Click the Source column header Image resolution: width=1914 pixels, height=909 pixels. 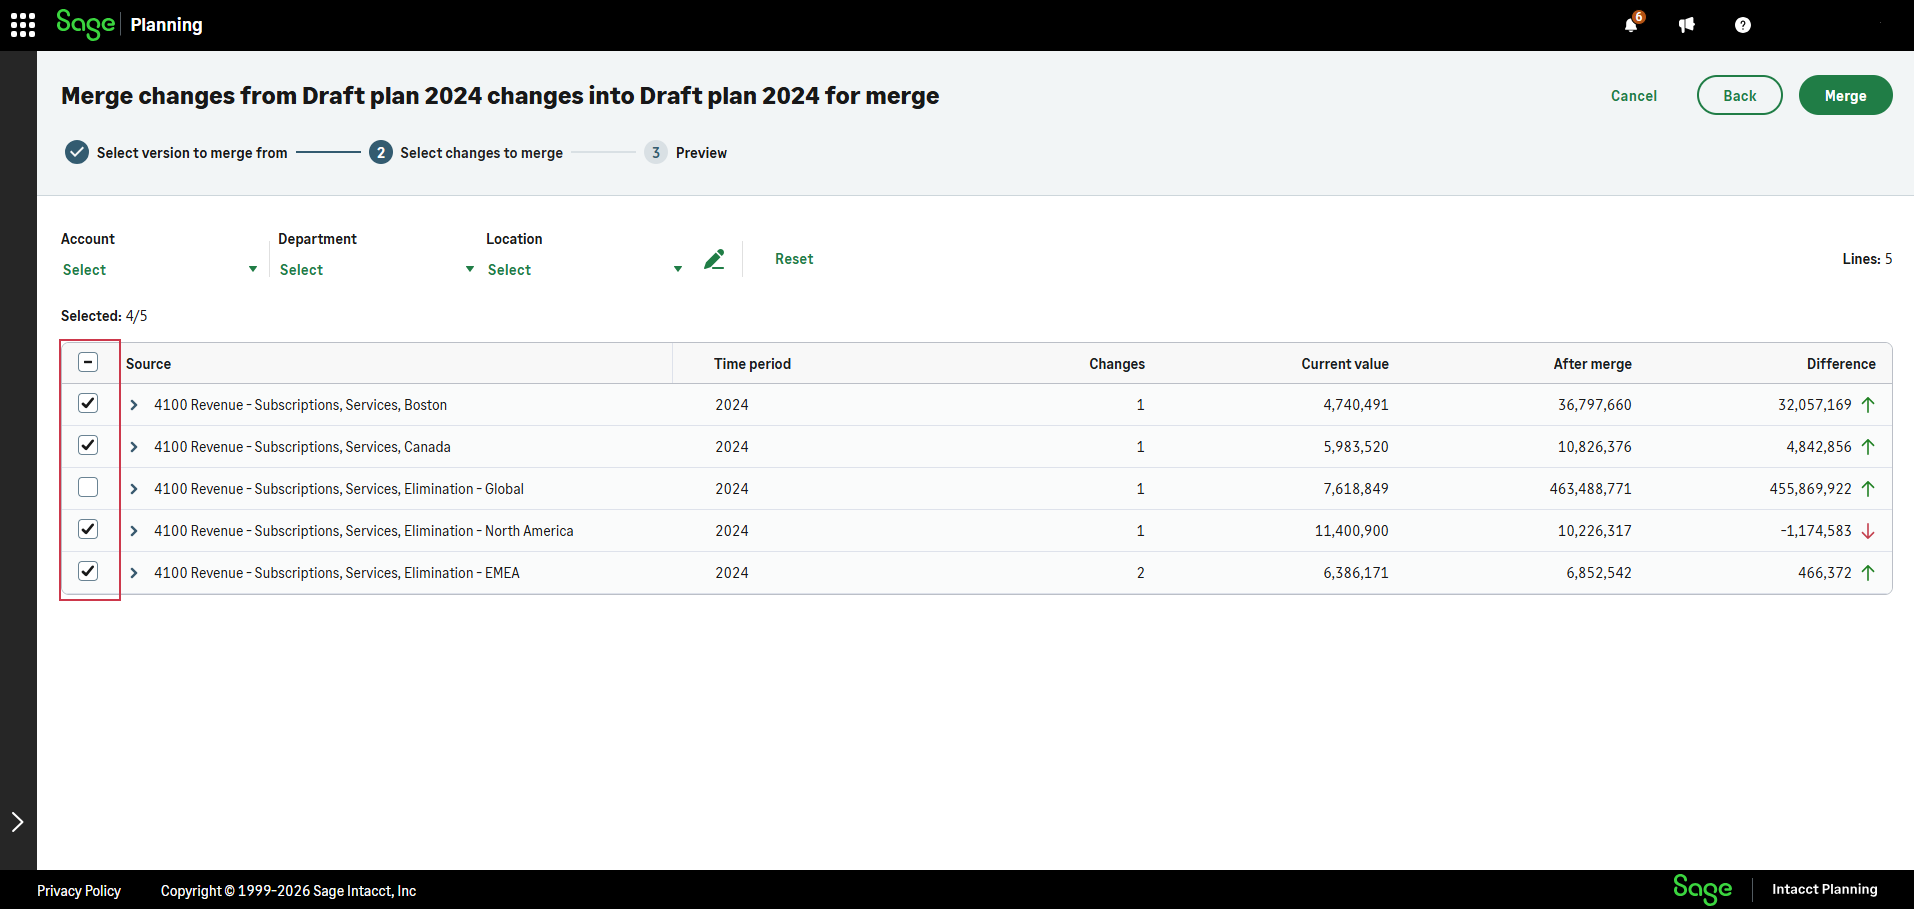point(148,364)
